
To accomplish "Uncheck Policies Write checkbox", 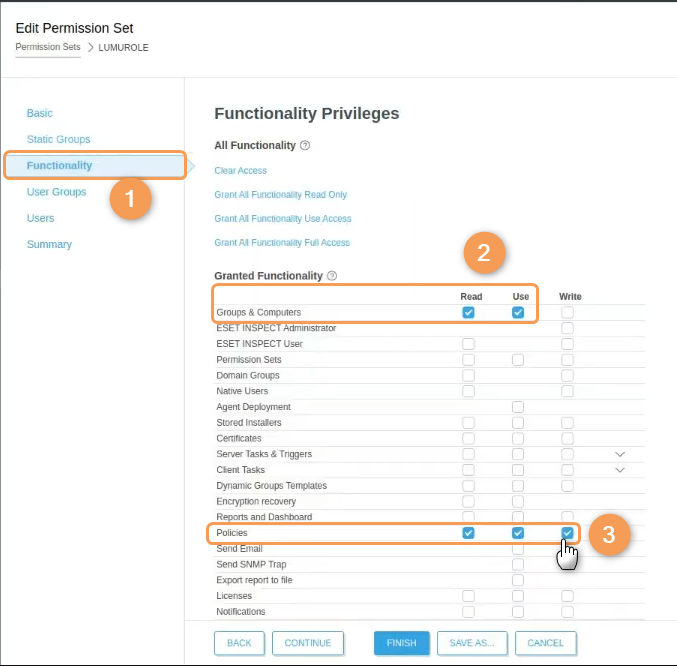I will [568, 533].
